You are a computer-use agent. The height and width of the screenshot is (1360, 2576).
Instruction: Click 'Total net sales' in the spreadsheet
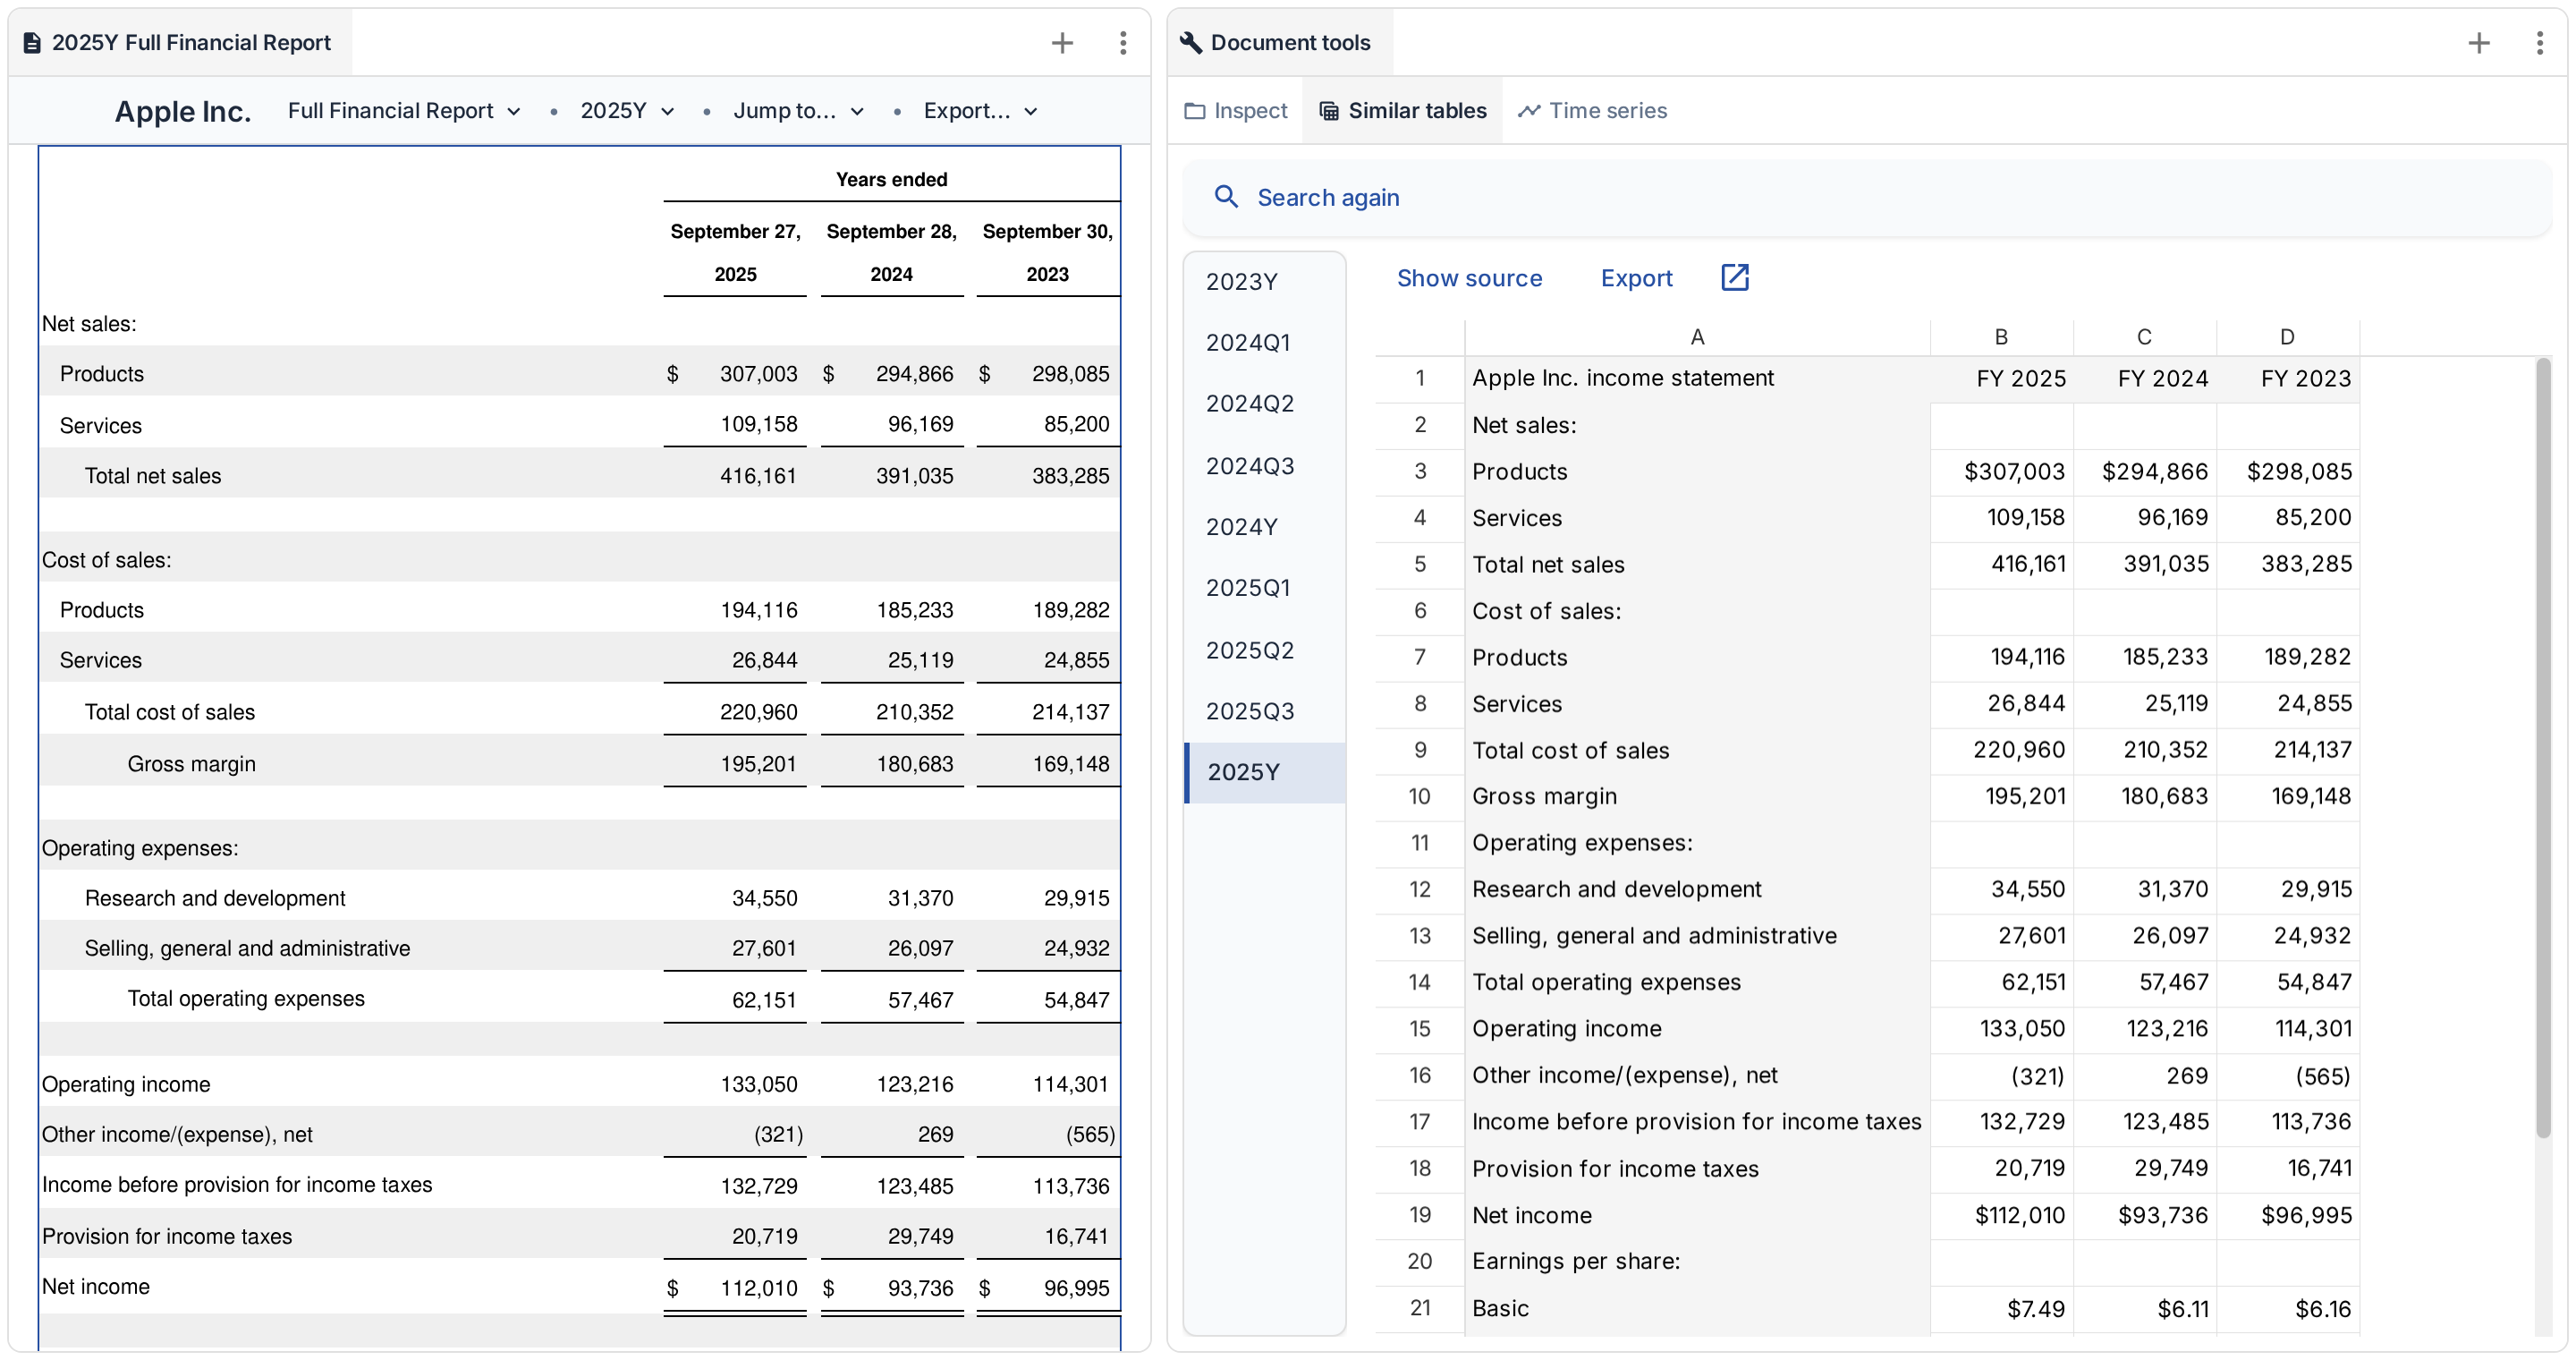[1697, 565]
